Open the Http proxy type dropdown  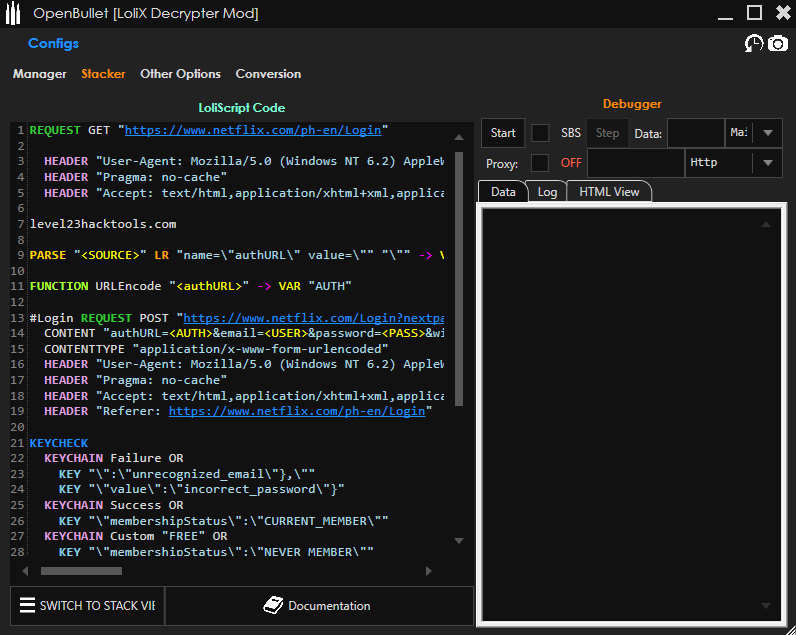point(734,163)
